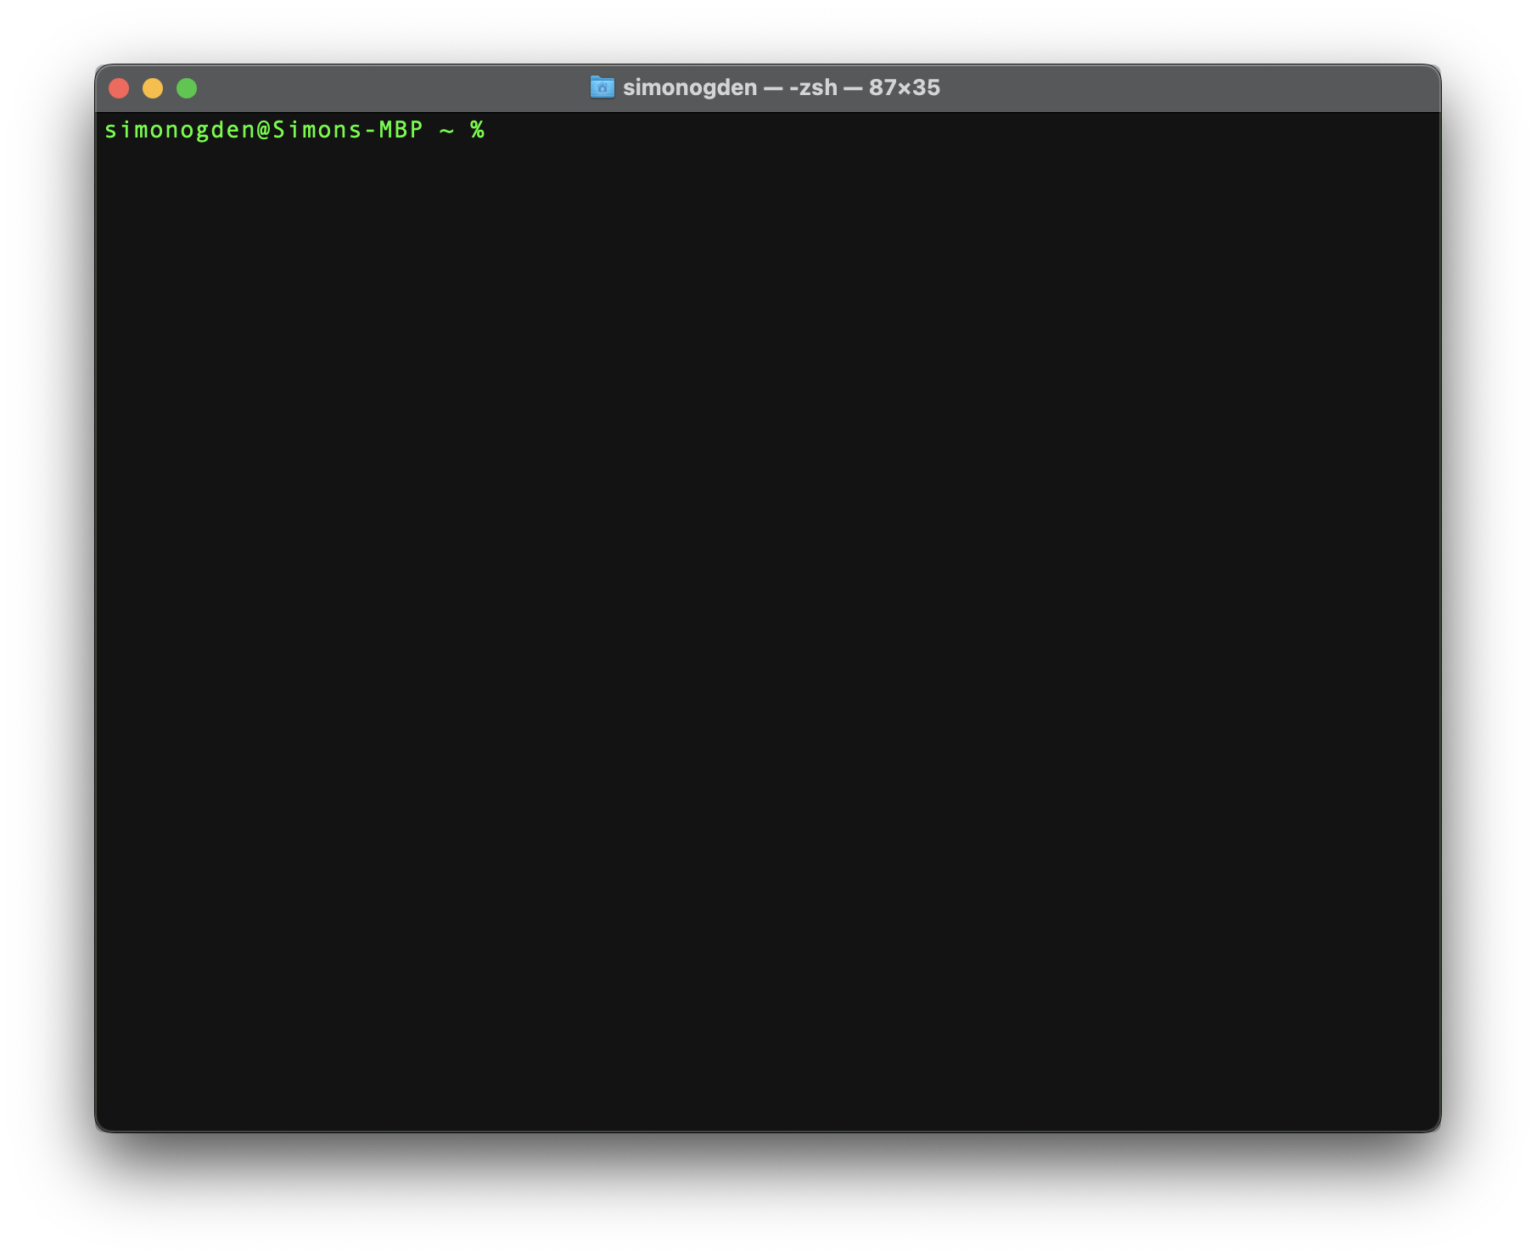Image resolution: width=1536 pixels, height=1258 pixels.
Task: Click the green full-screen window control
Action: tap(187, 88)
